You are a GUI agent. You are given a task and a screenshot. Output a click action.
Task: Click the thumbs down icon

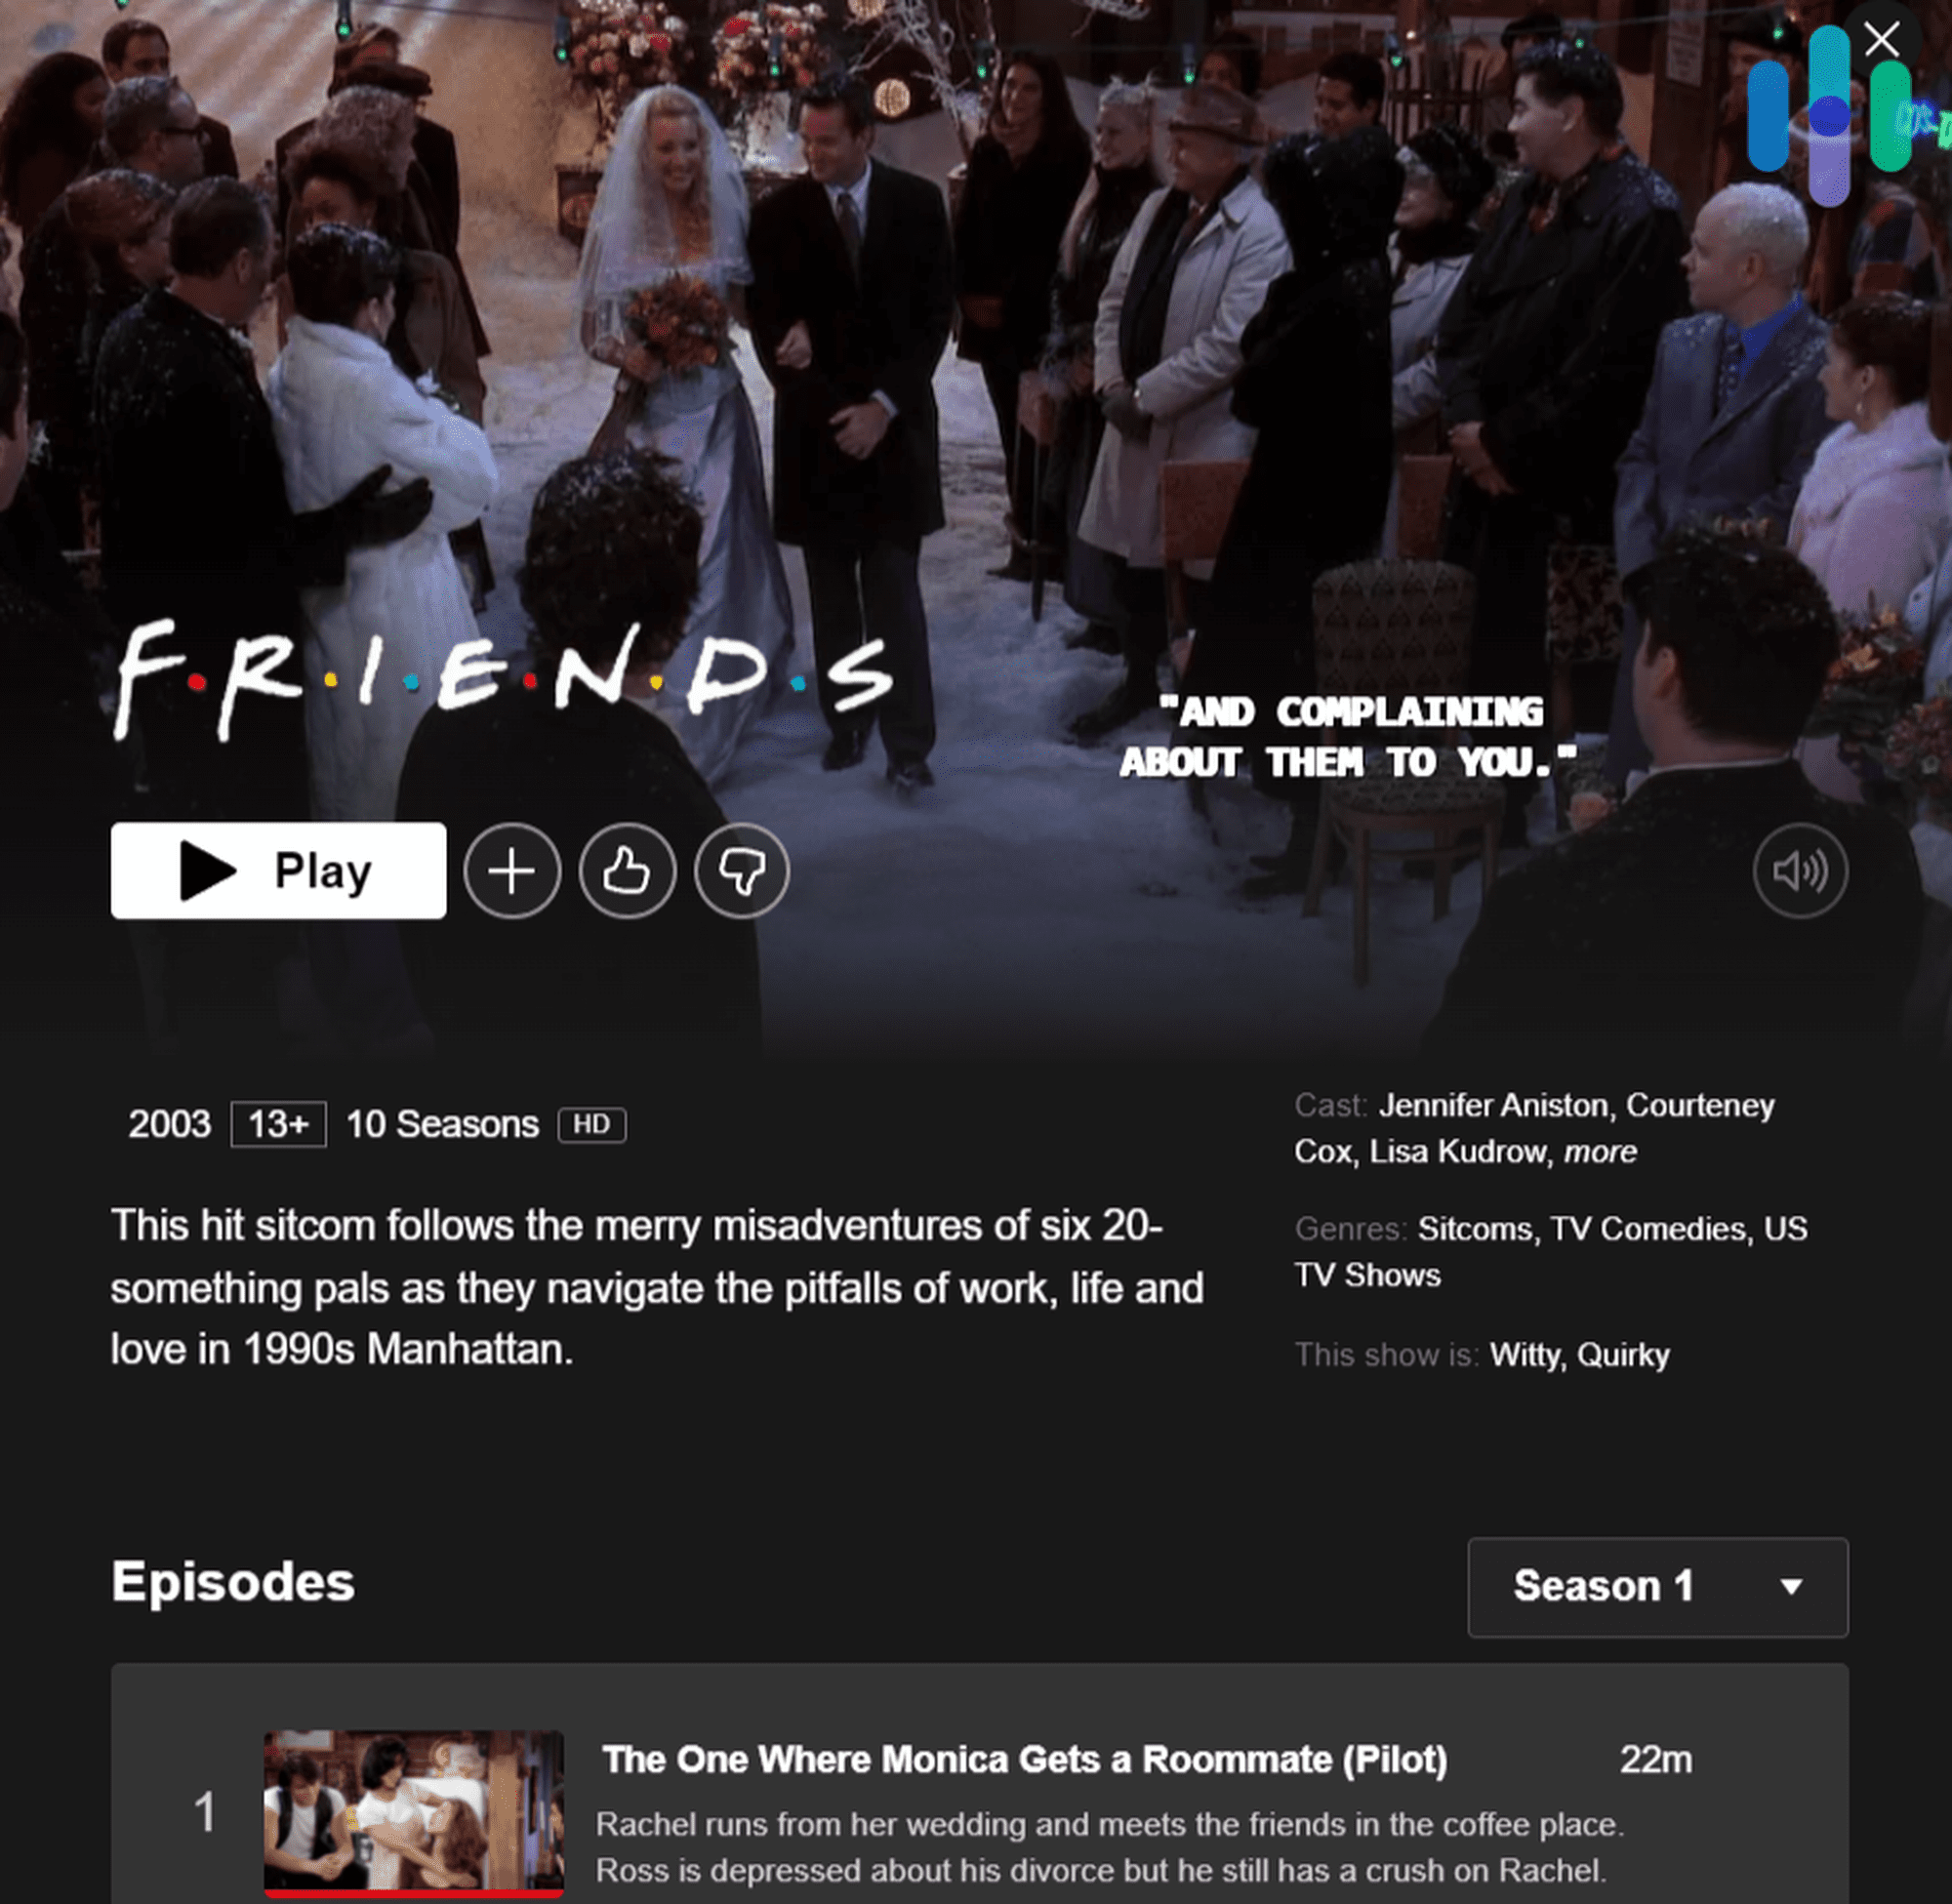click(x=742, y=869)
